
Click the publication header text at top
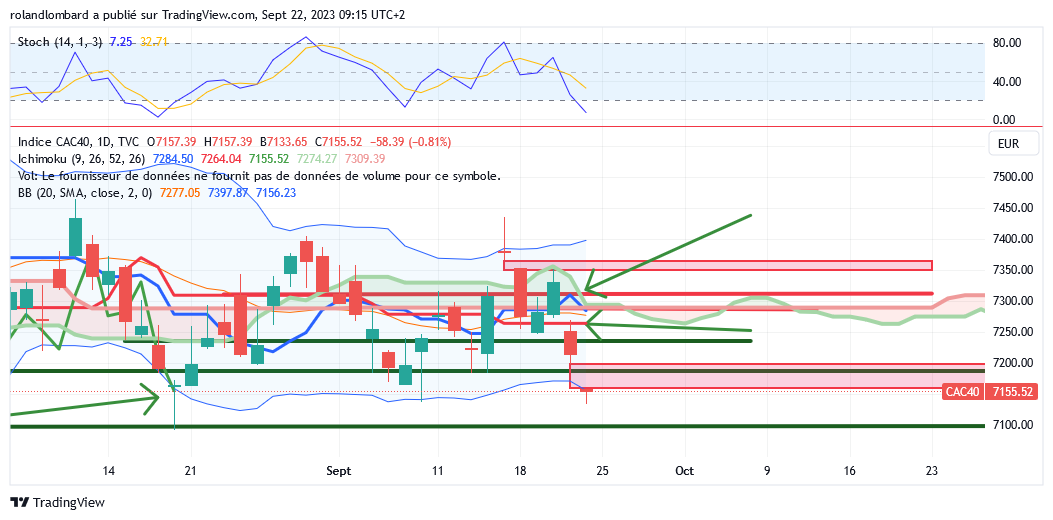coord(206,14)
